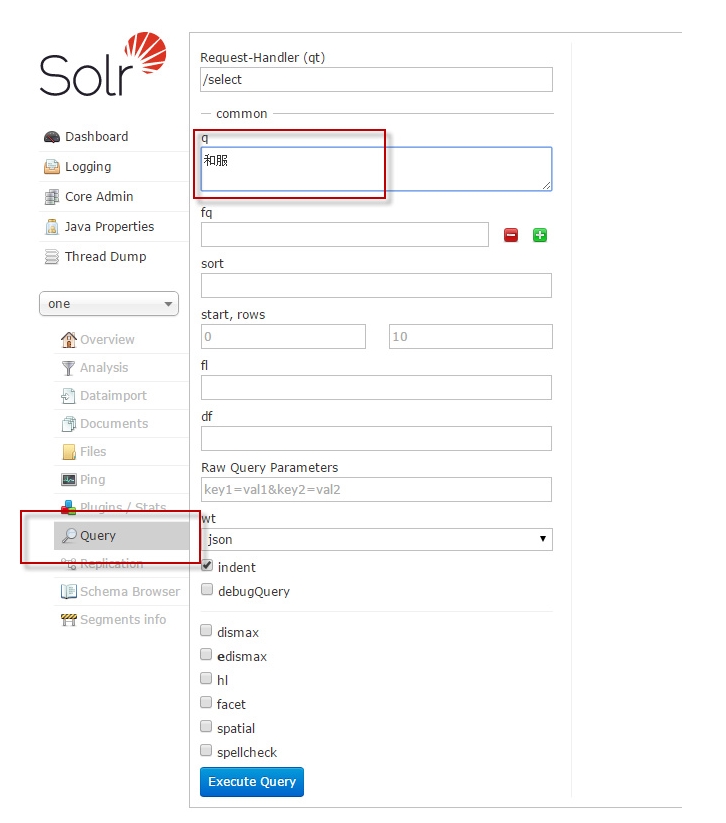Click the Analysis funnel icon
The image size is (726, 823).
tap(69, 368)
